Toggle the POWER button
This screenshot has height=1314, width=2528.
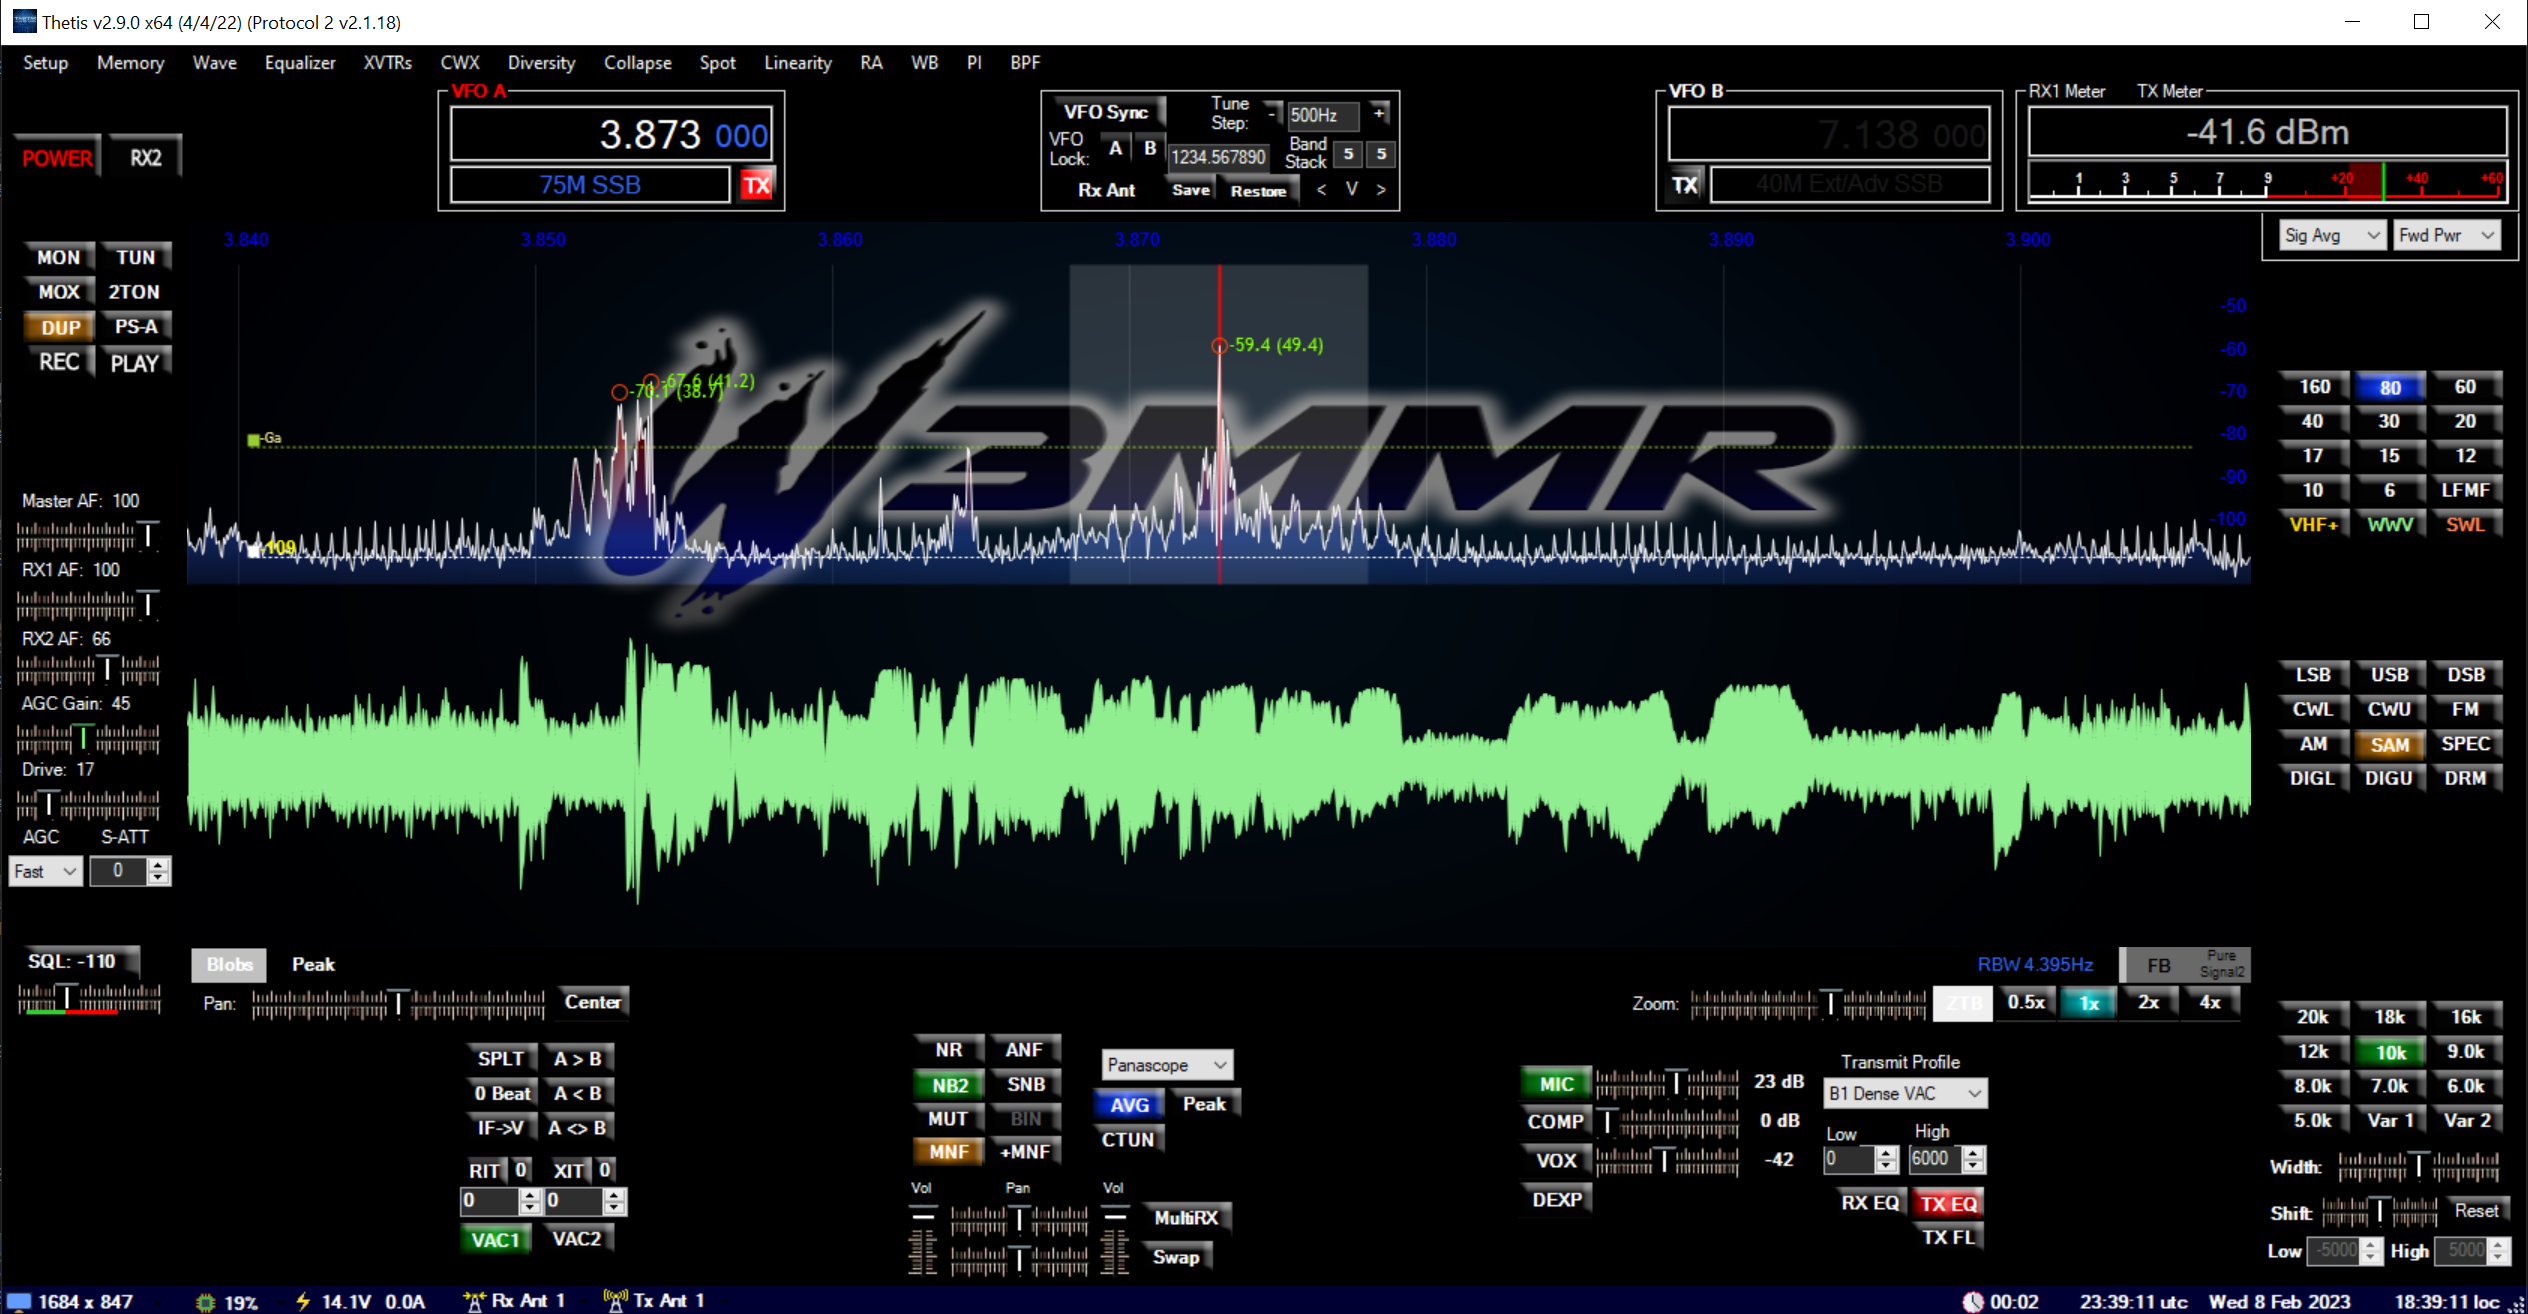57,158
